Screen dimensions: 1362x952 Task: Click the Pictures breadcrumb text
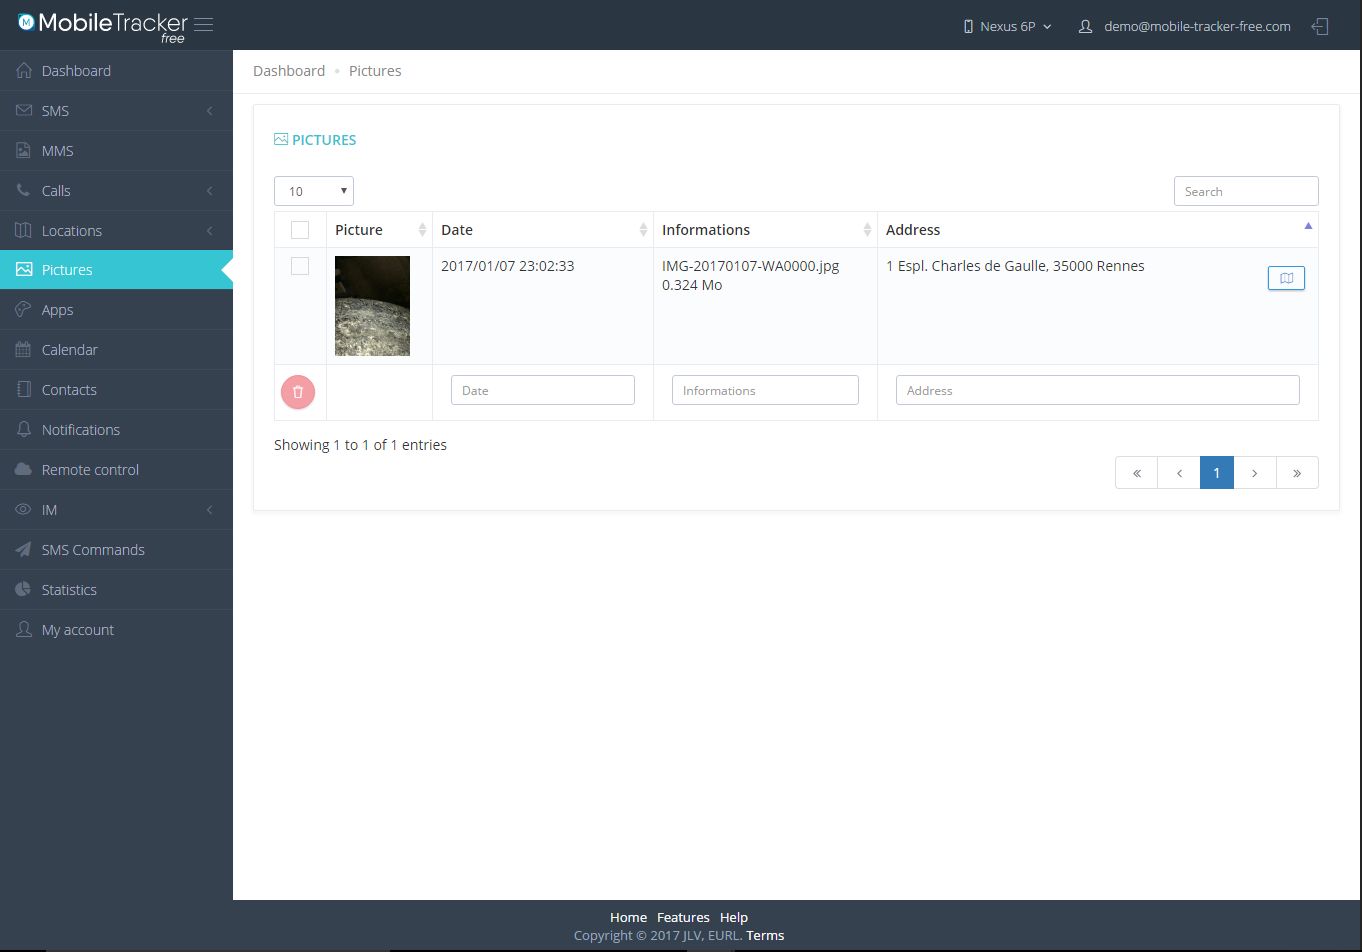(375, 71)
